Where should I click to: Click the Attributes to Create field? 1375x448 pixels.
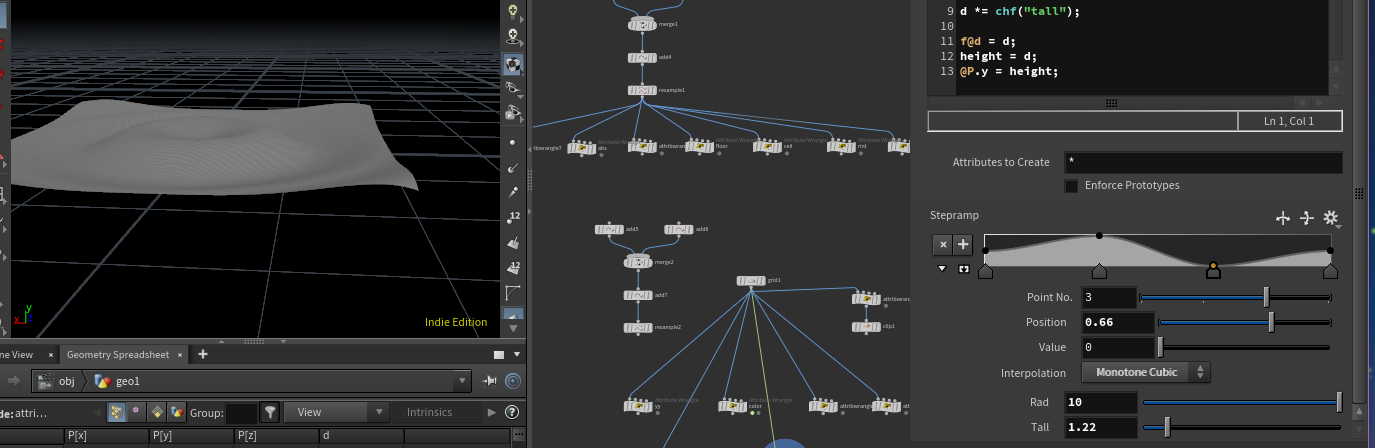tap(1201, 162)
